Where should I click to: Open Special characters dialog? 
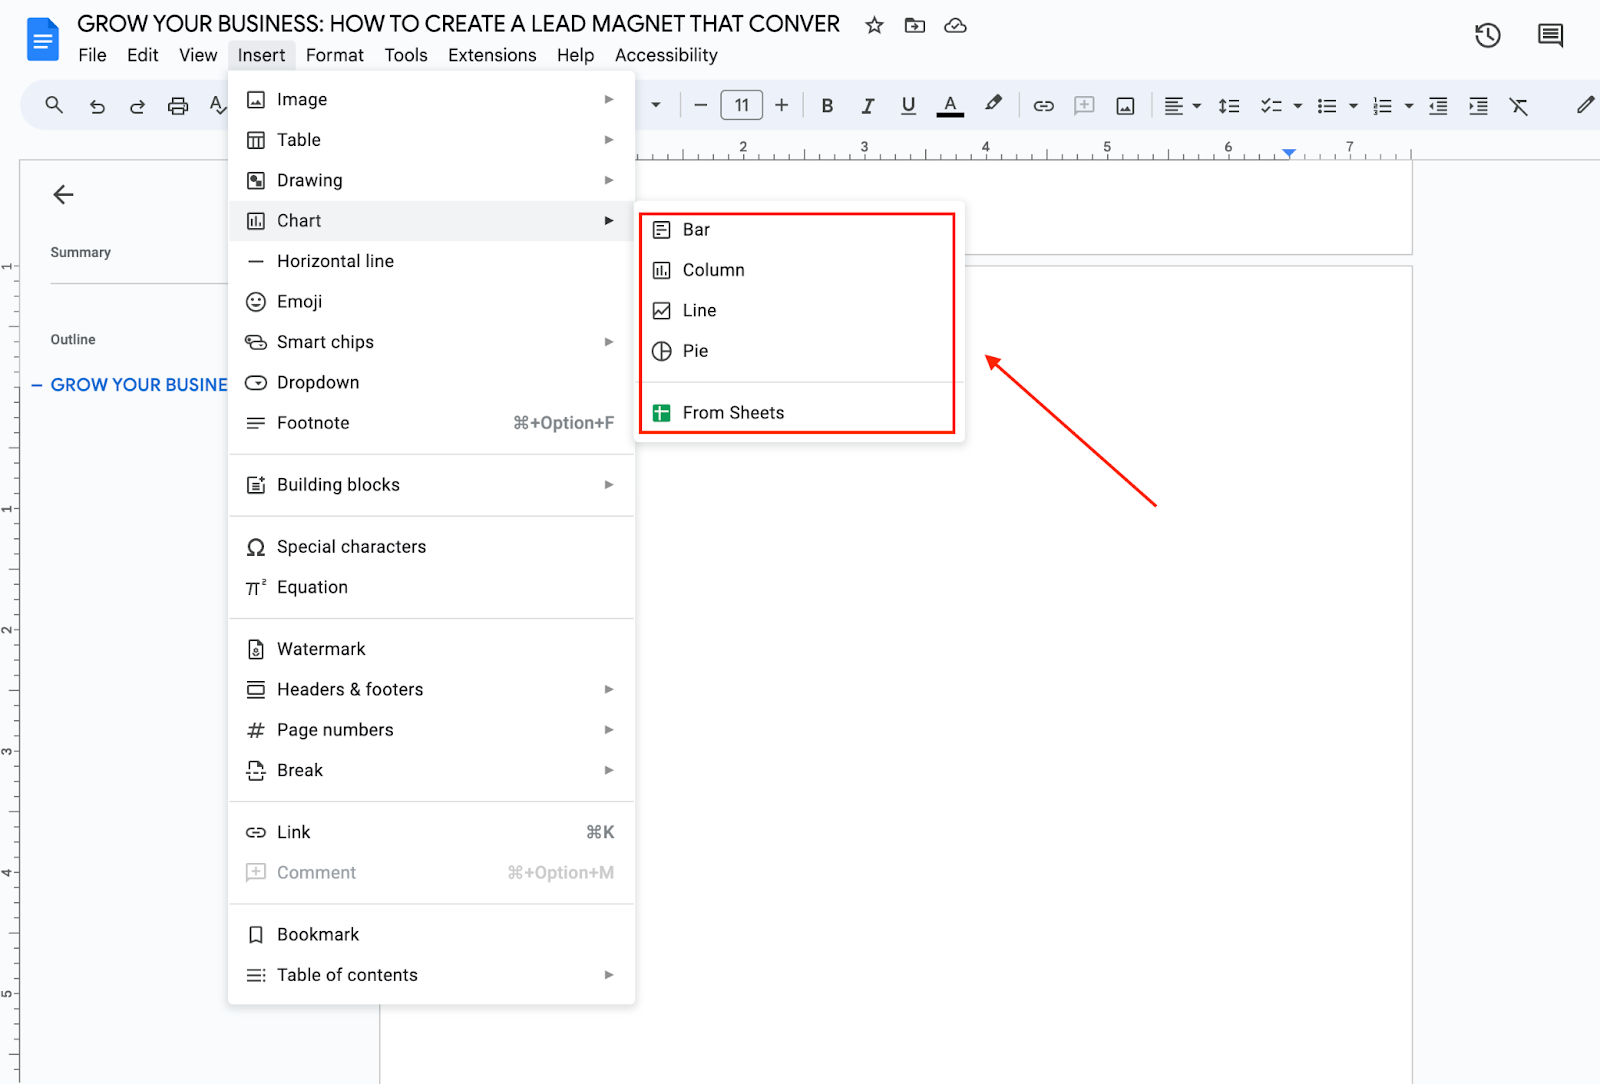tap(431, 547)
